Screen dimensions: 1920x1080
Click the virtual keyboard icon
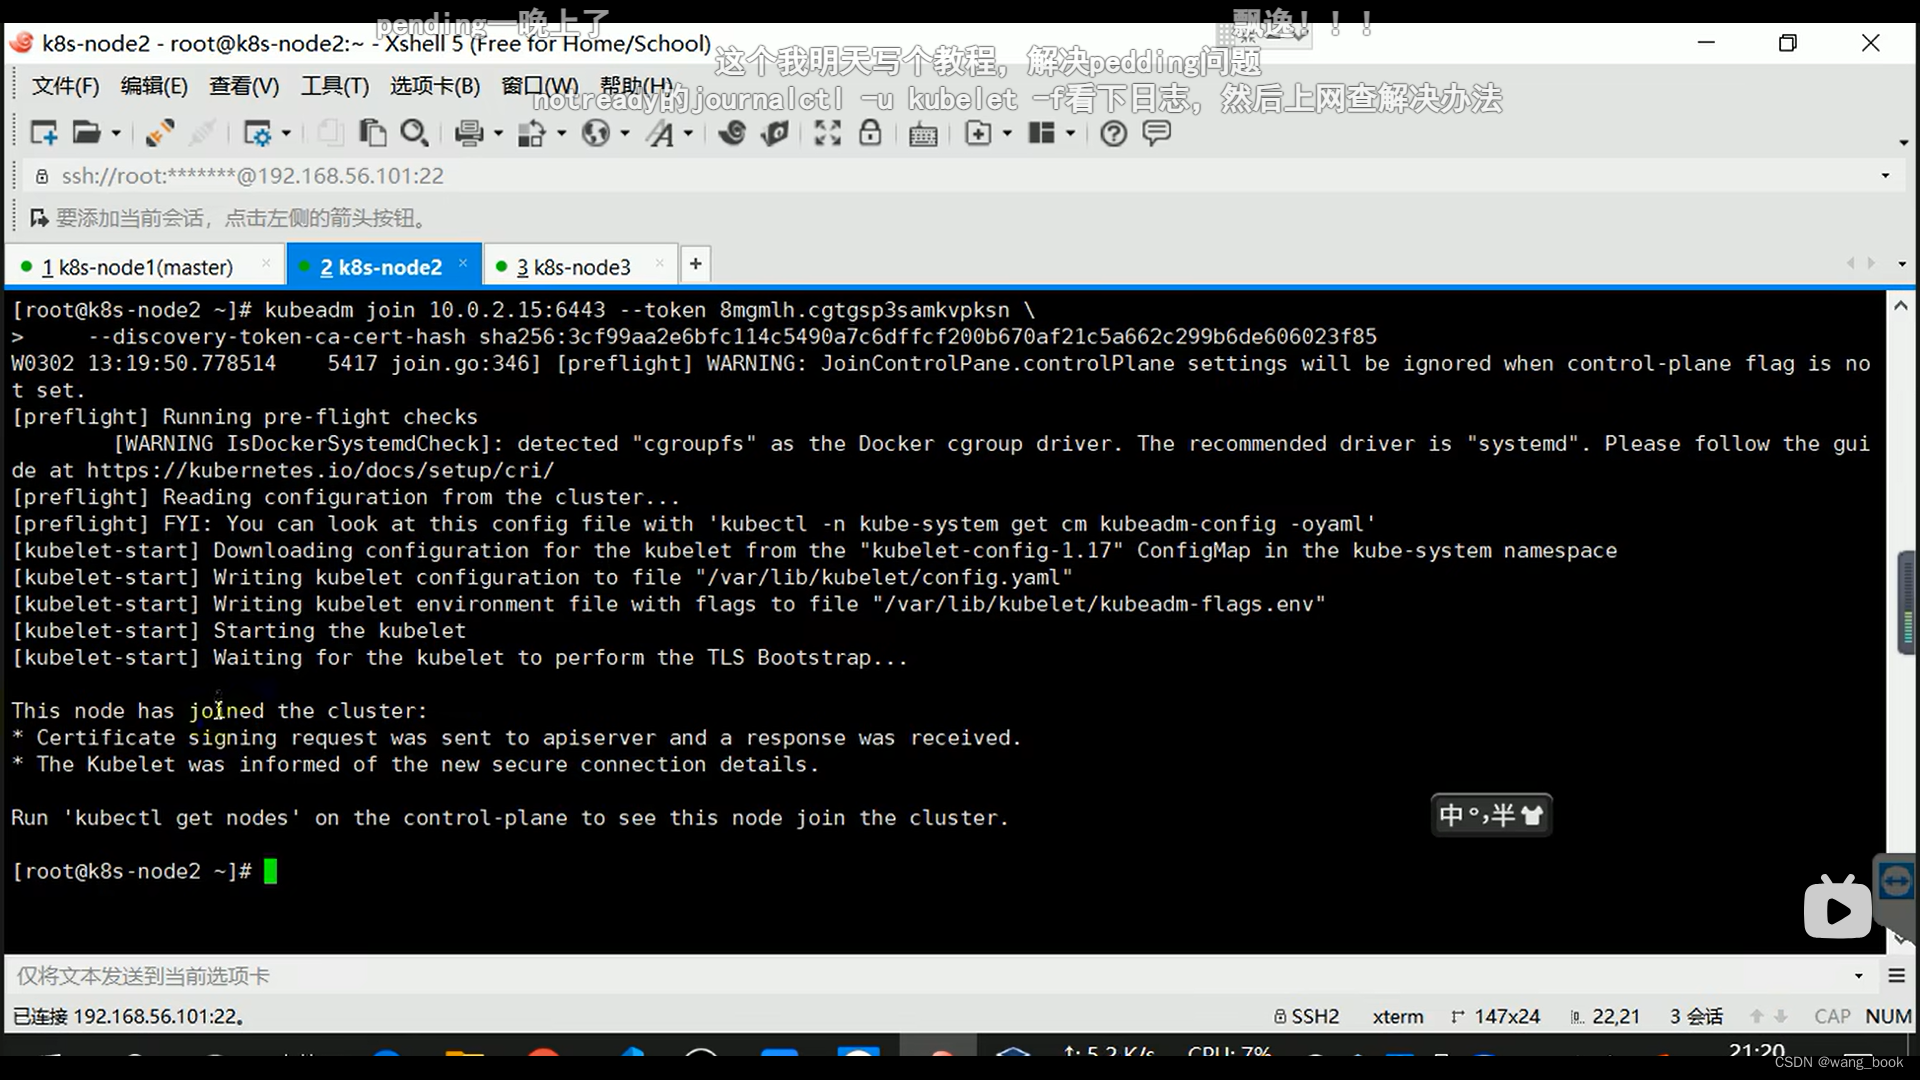[x=923, y=134]
